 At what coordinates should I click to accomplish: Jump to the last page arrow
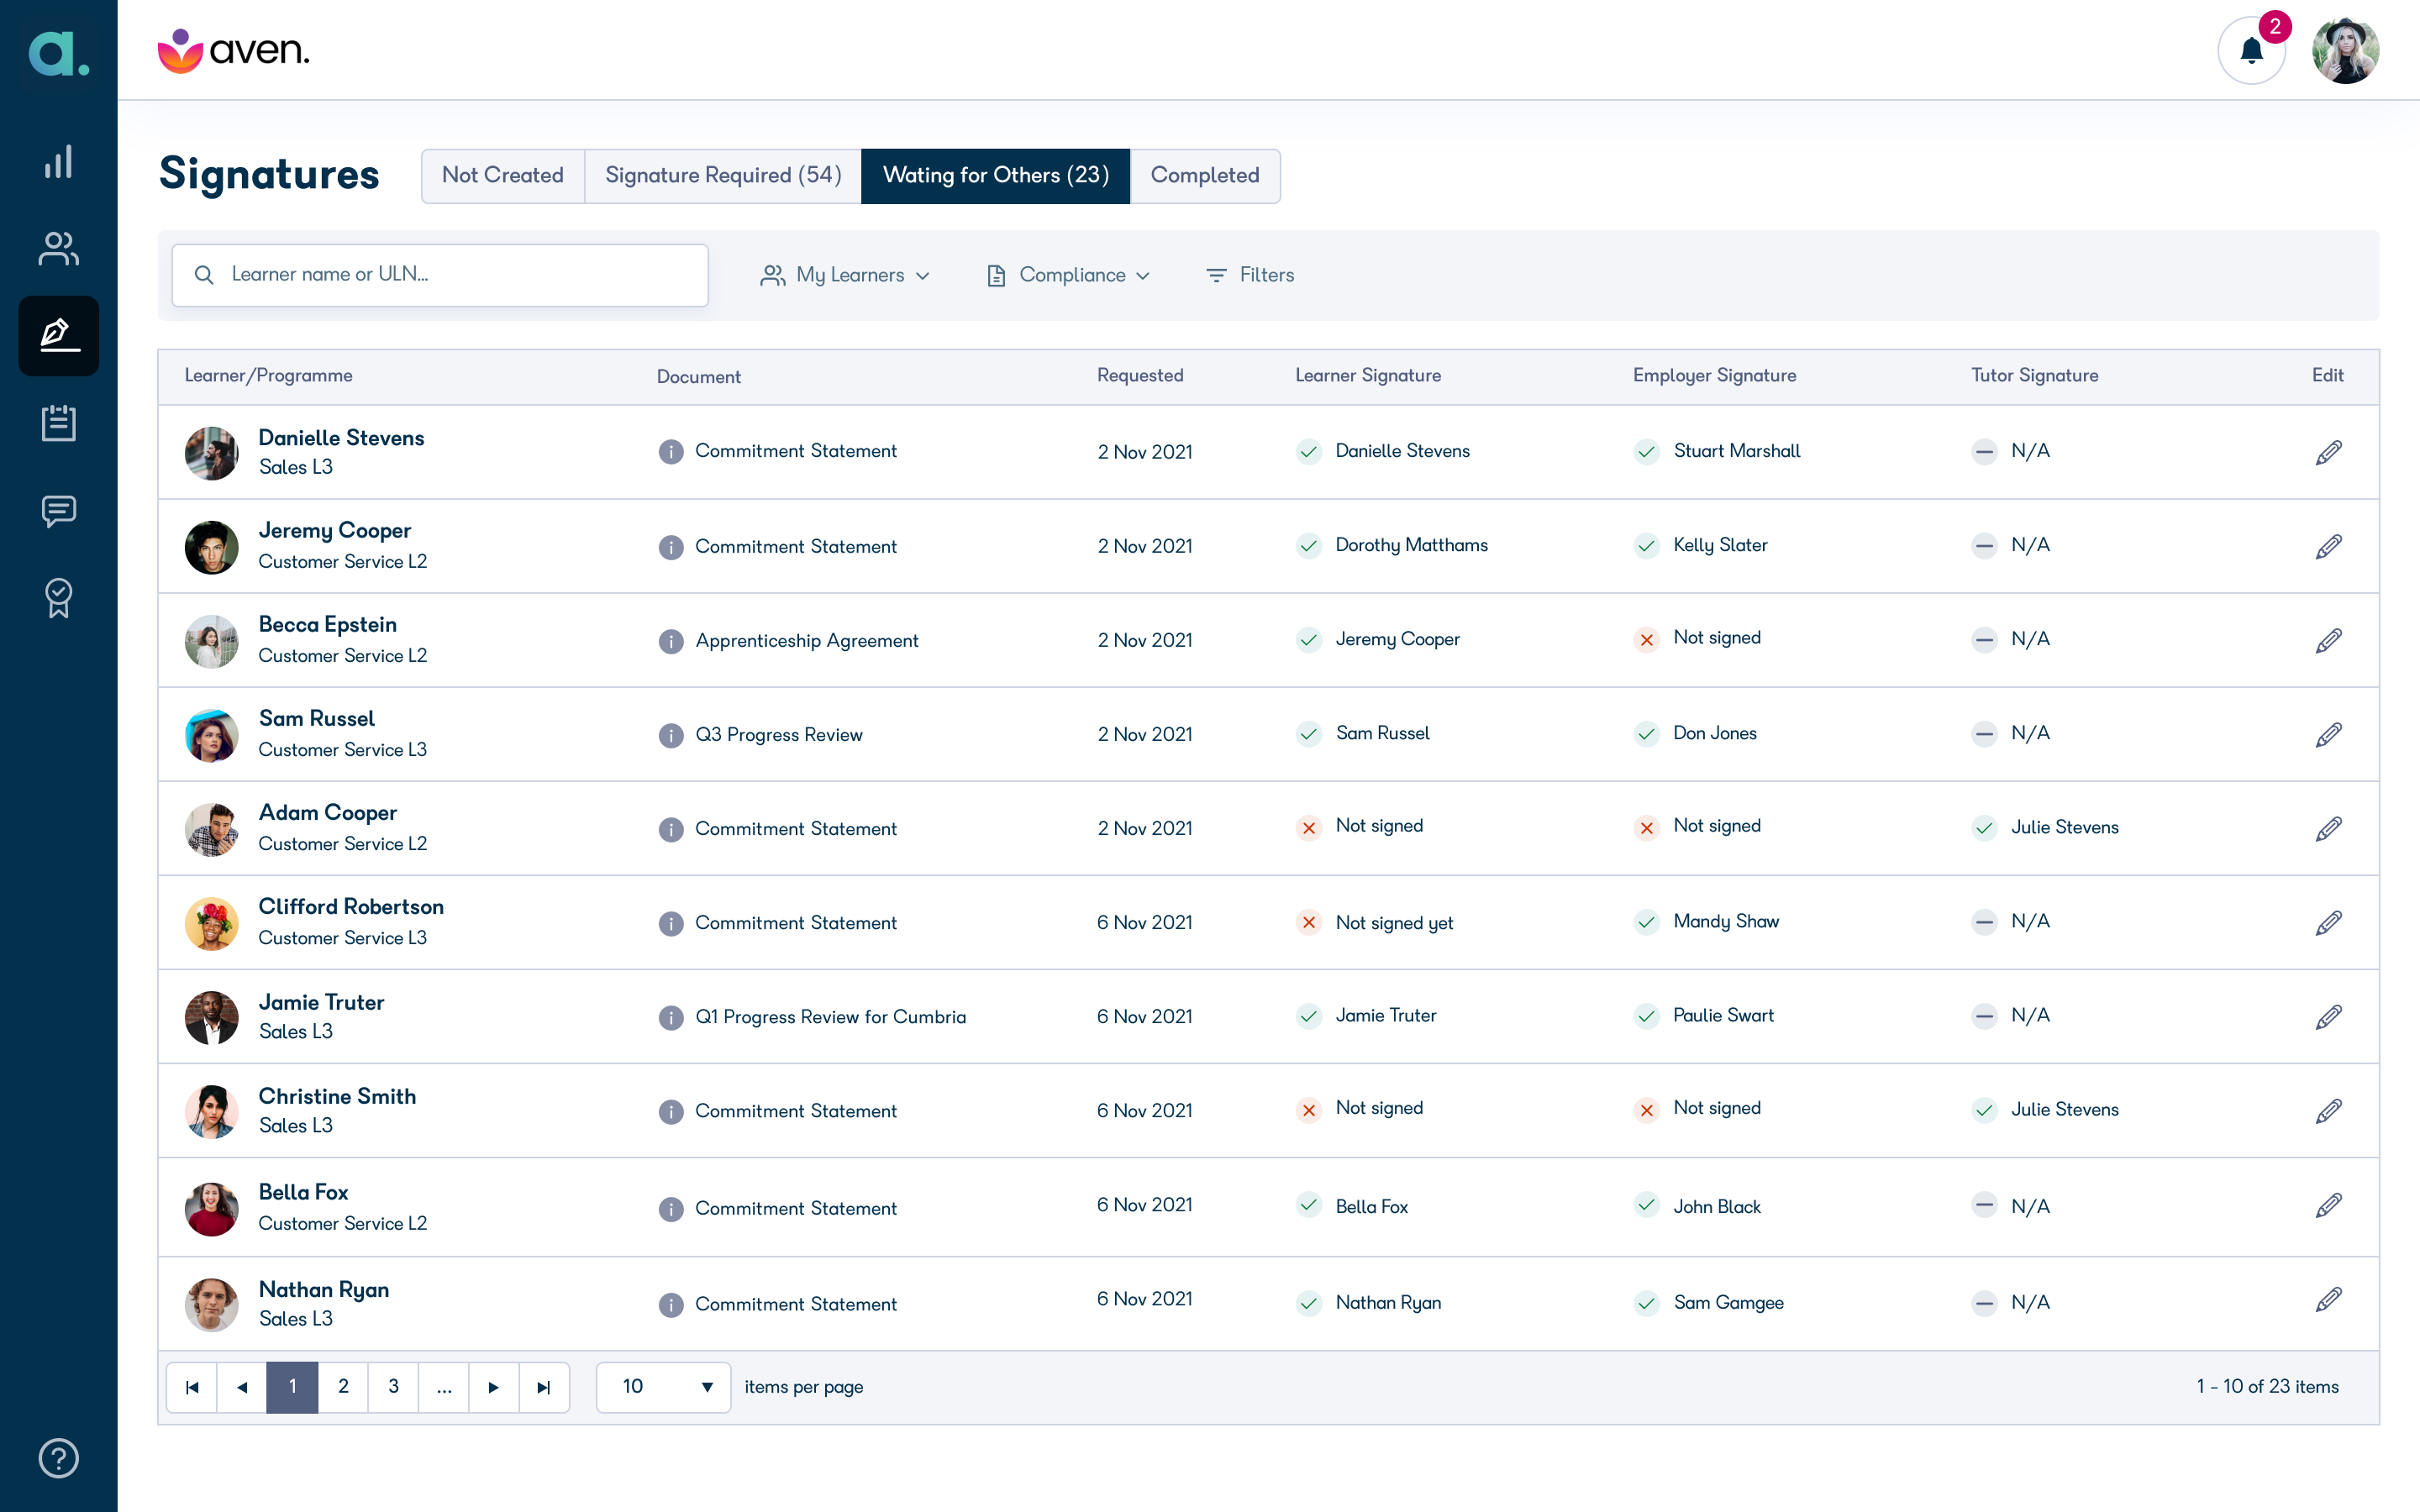tap(544, 1387)
